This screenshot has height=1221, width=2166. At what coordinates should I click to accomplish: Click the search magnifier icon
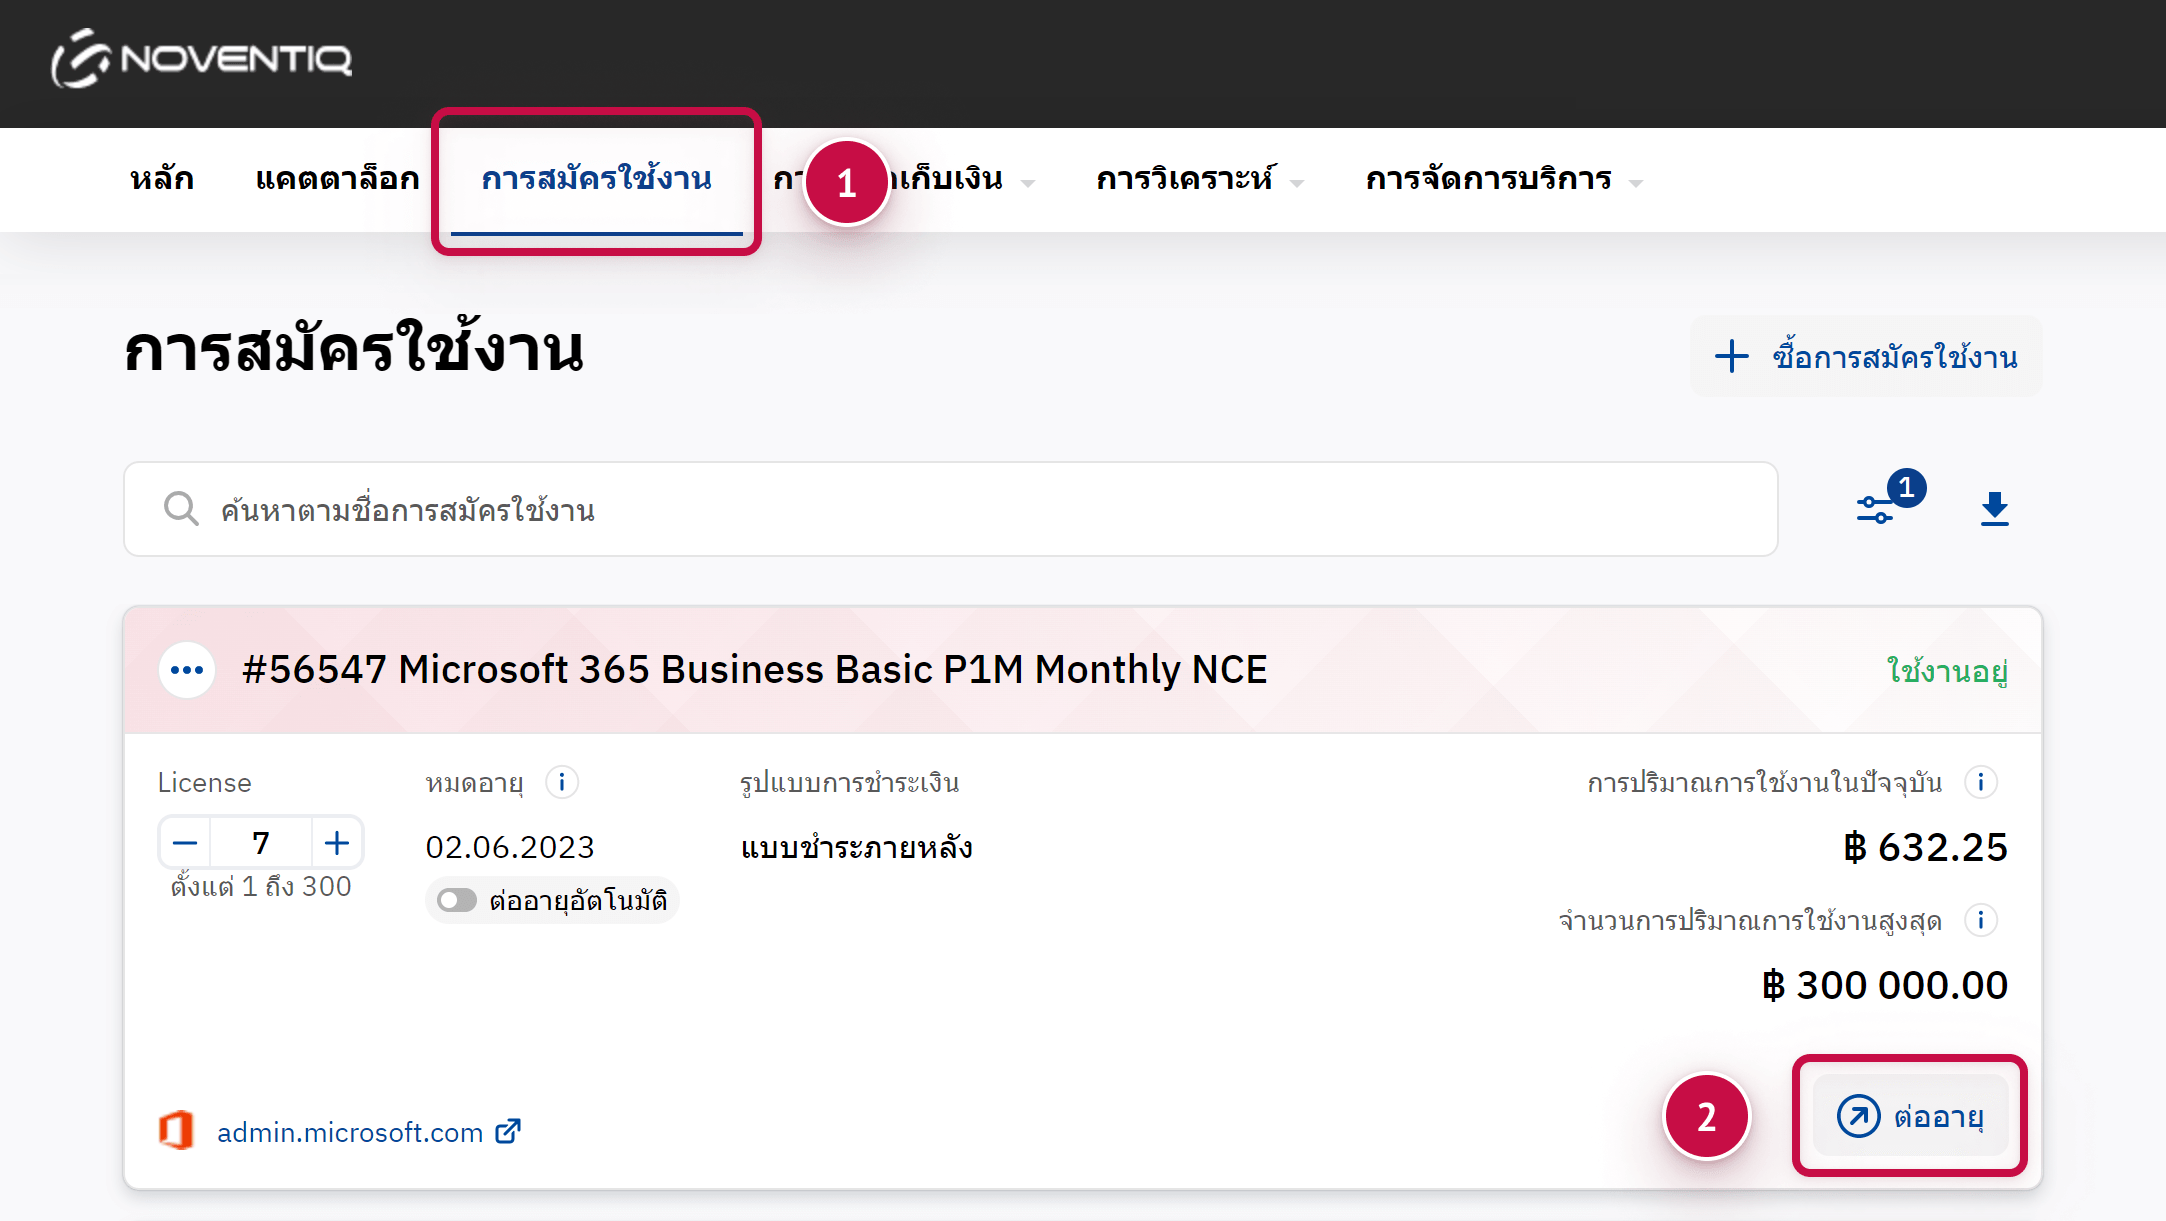(181, 509)
